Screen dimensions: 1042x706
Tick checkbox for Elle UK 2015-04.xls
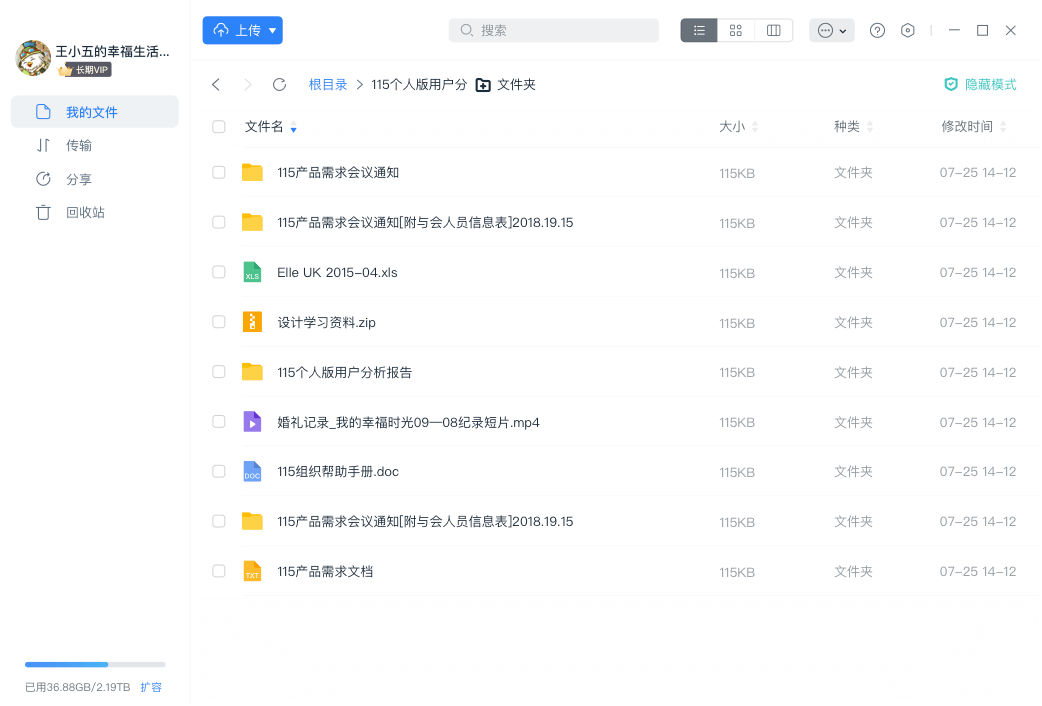219,272
